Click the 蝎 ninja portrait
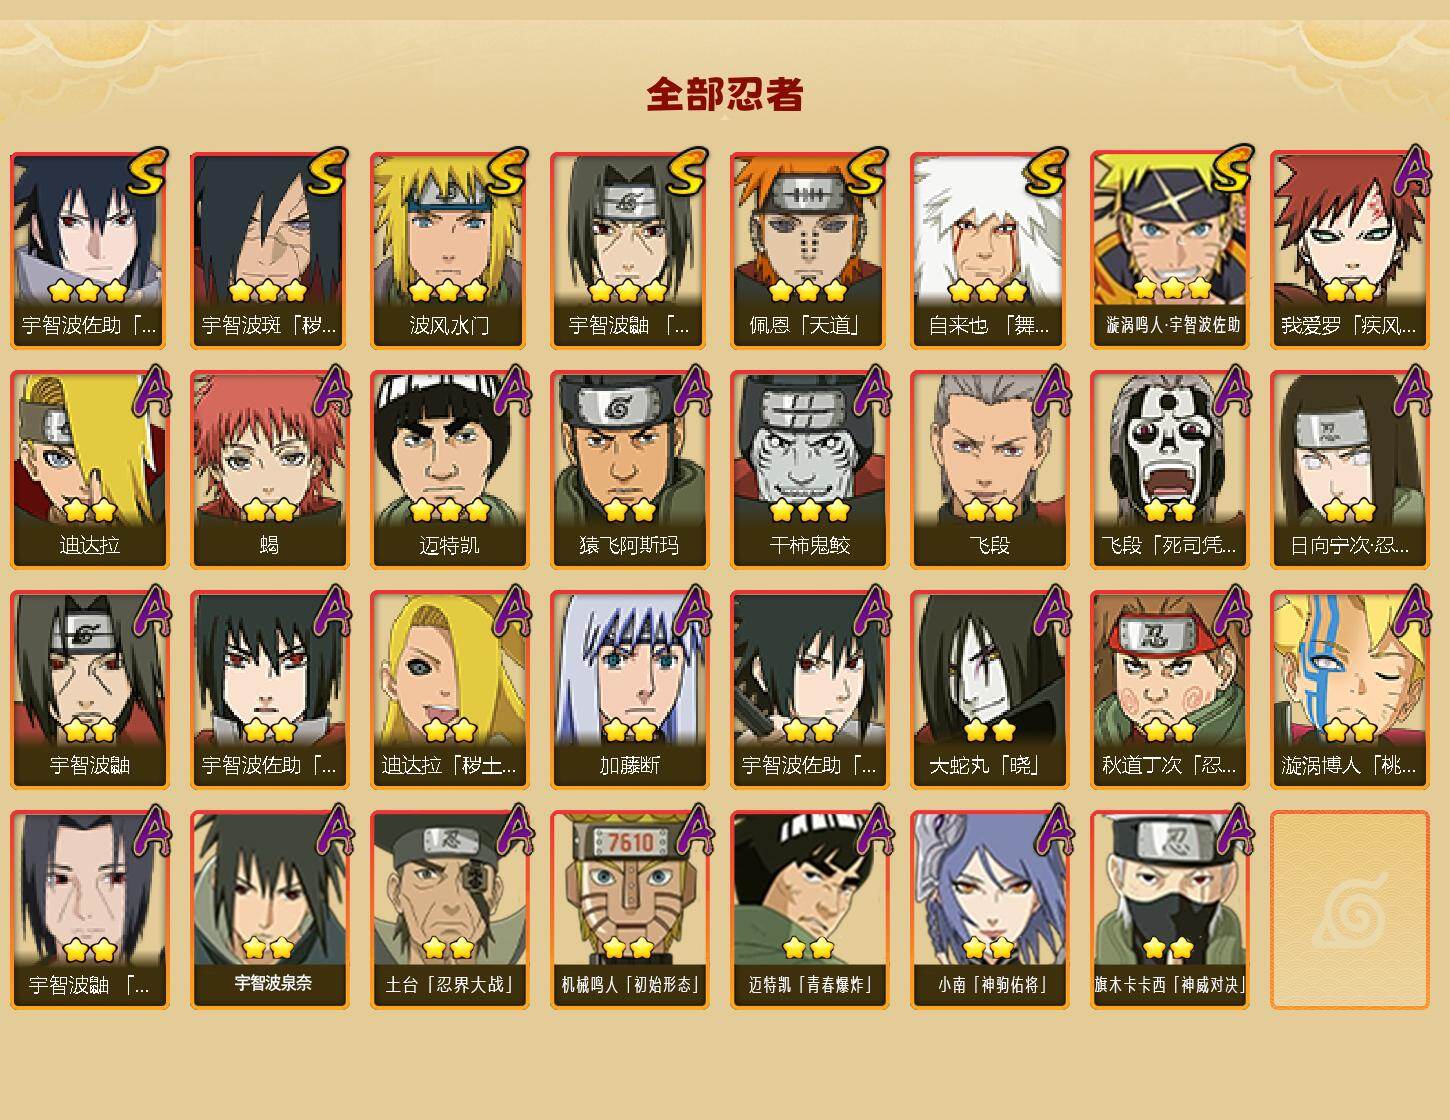Viewport: 1450px width, 1120px height. coord(269,470)
